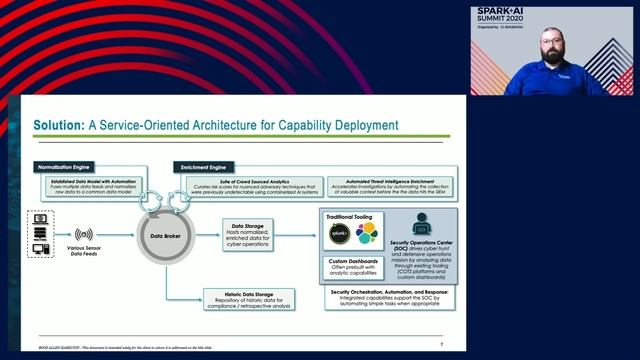Screen dimensions: 640x360
Task: Click the SOC analyst person icon
Action: (422, 224)
